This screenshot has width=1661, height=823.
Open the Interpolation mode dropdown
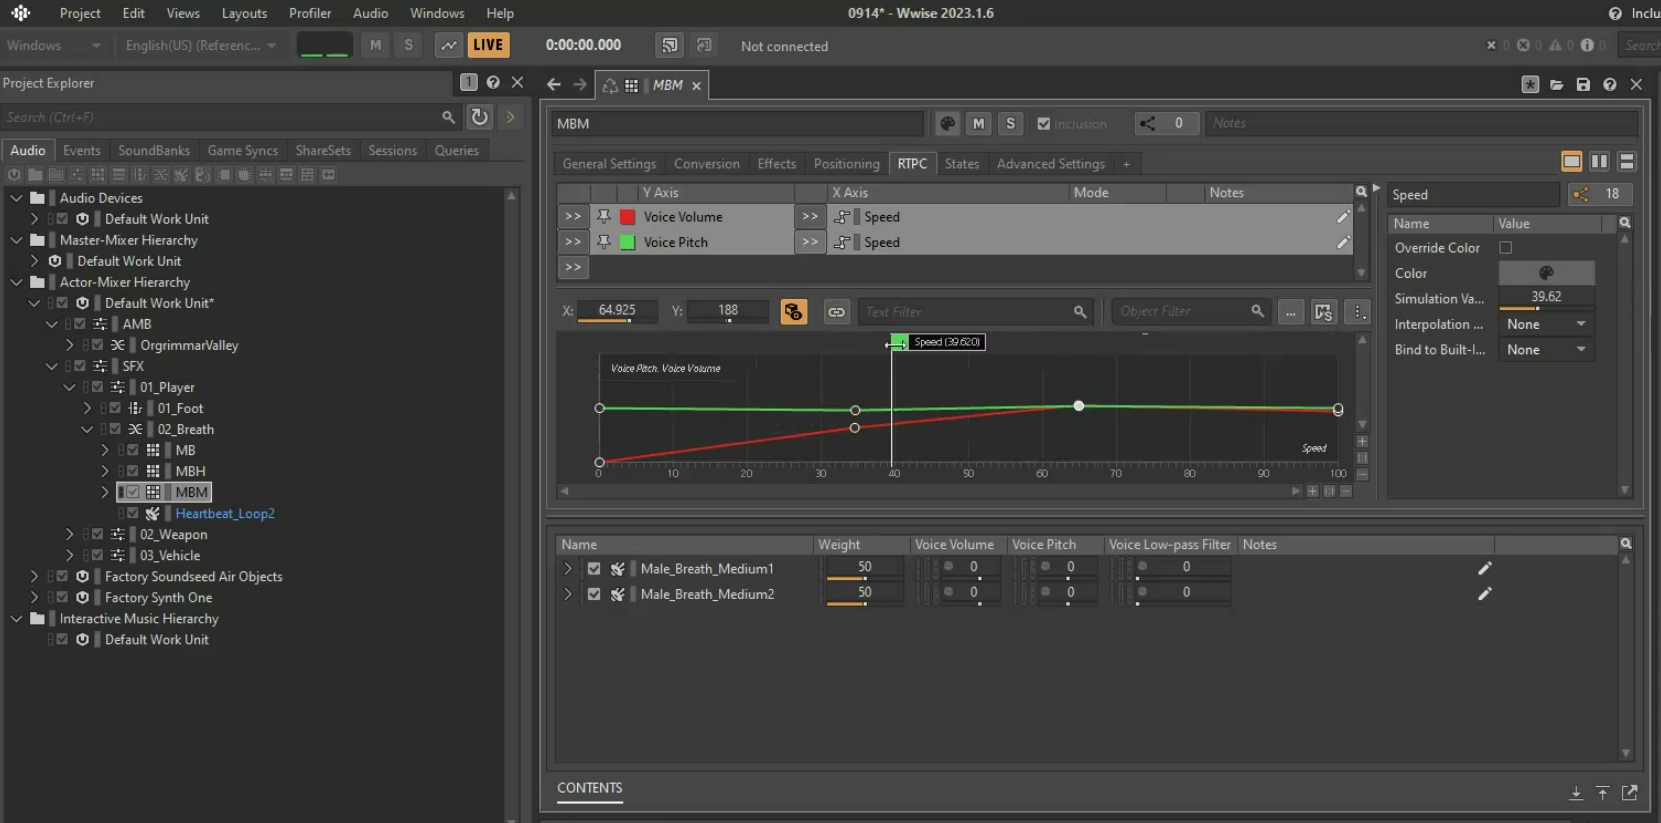[x=1546, y=324]
